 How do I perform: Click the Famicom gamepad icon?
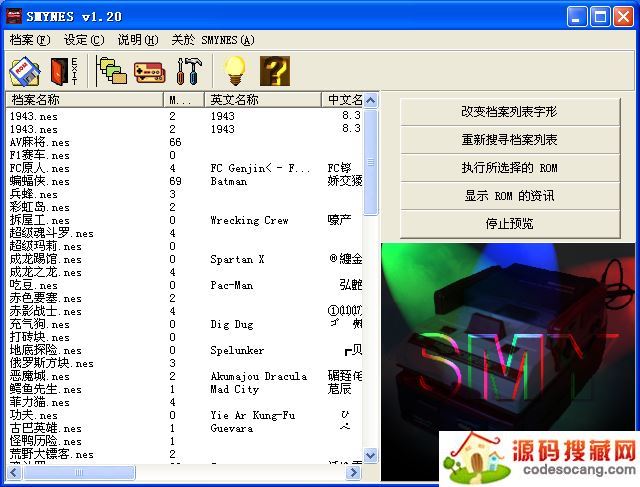click(x=149, y=71)
